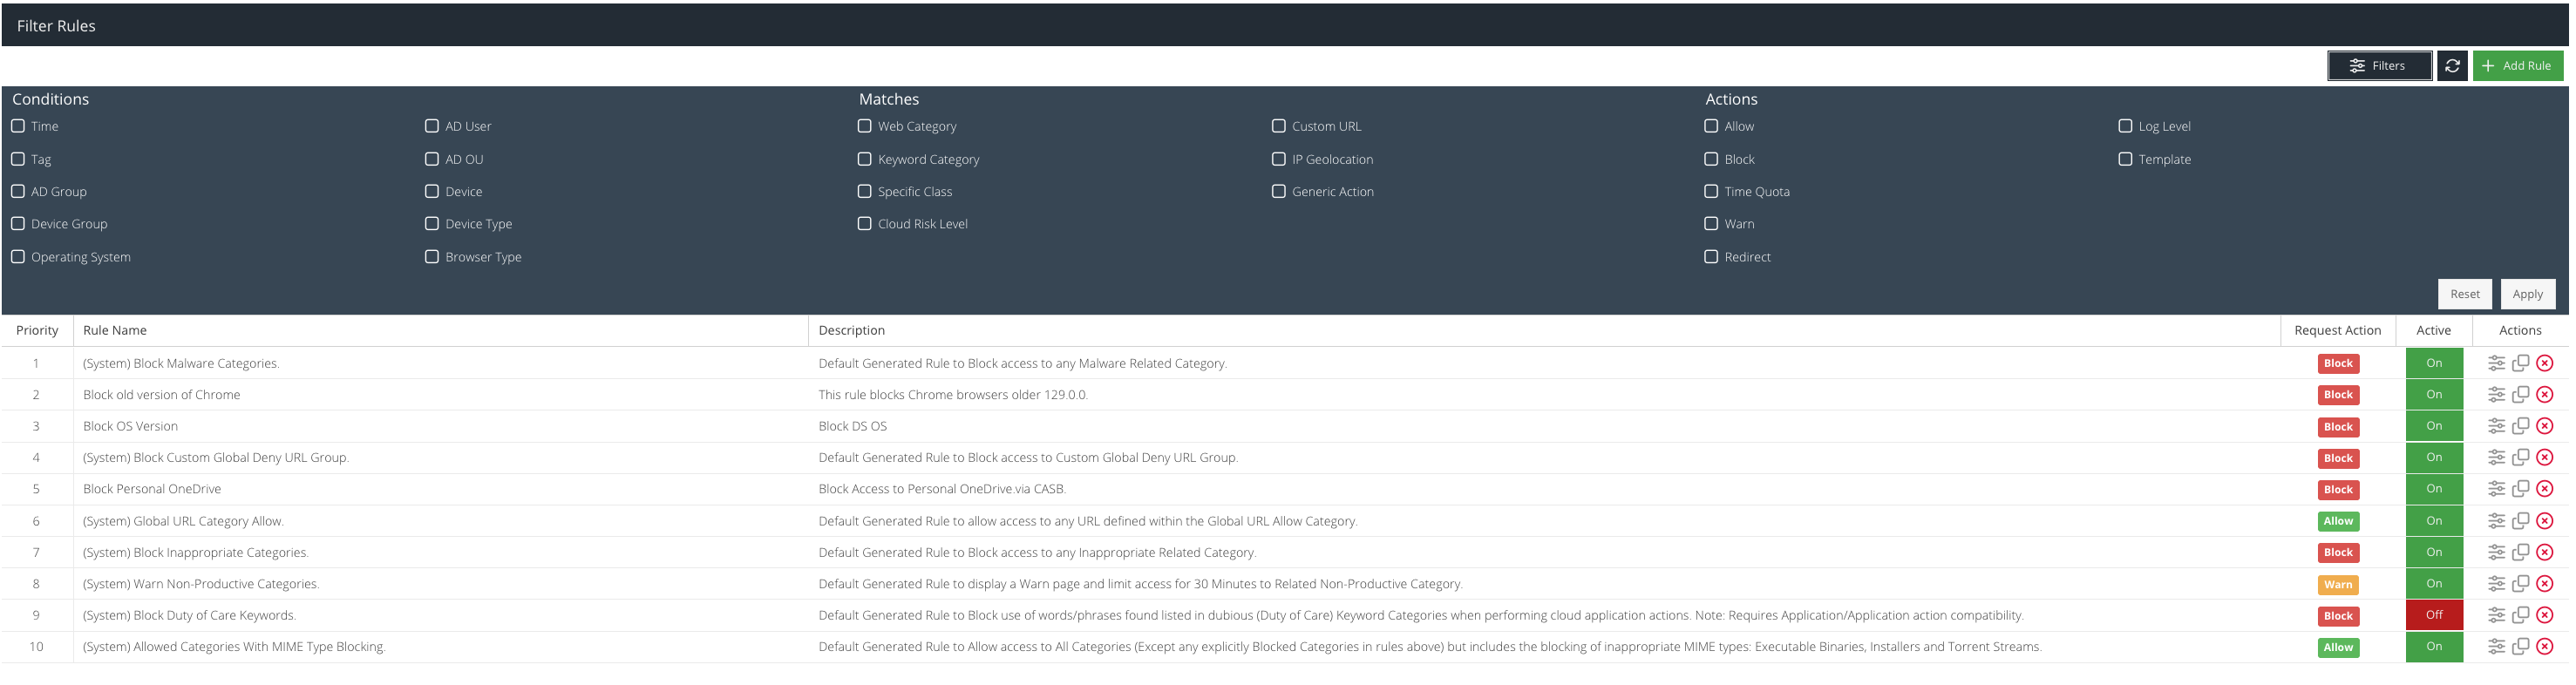The width and height of the screenshot is (2576, 685).
Task: Delete the Block Custom Global Deny URL Group rule
Action: [2544, 458]
